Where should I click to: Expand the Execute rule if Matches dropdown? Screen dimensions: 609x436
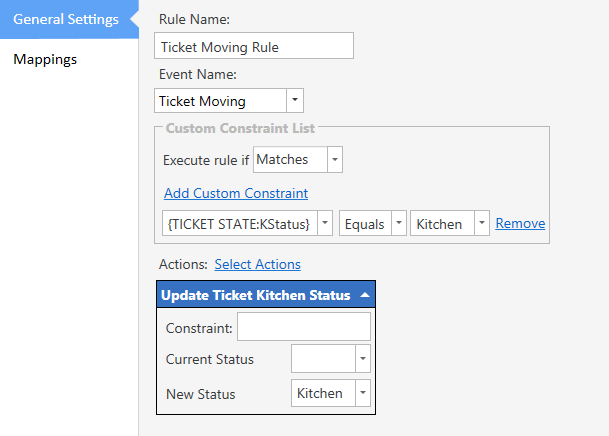coord(334,159)
